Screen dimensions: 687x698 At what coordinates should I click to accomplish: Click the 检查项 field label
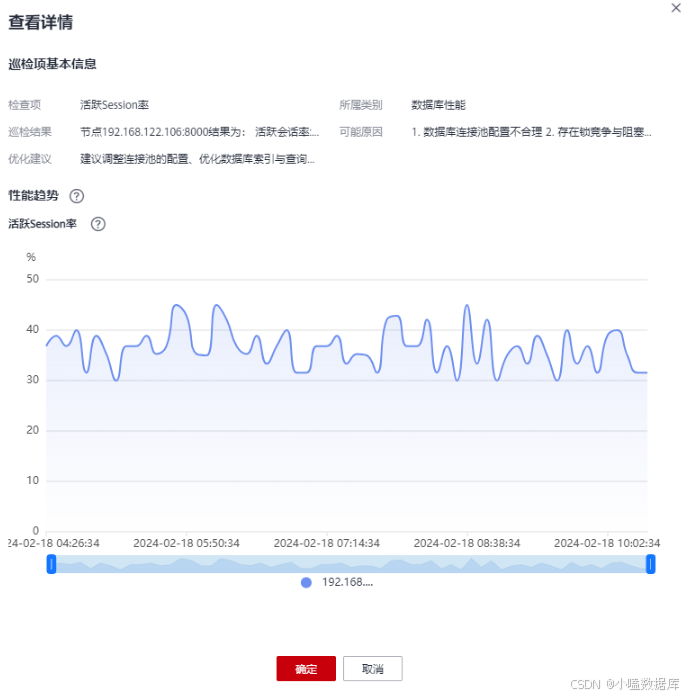click(24, 105)
